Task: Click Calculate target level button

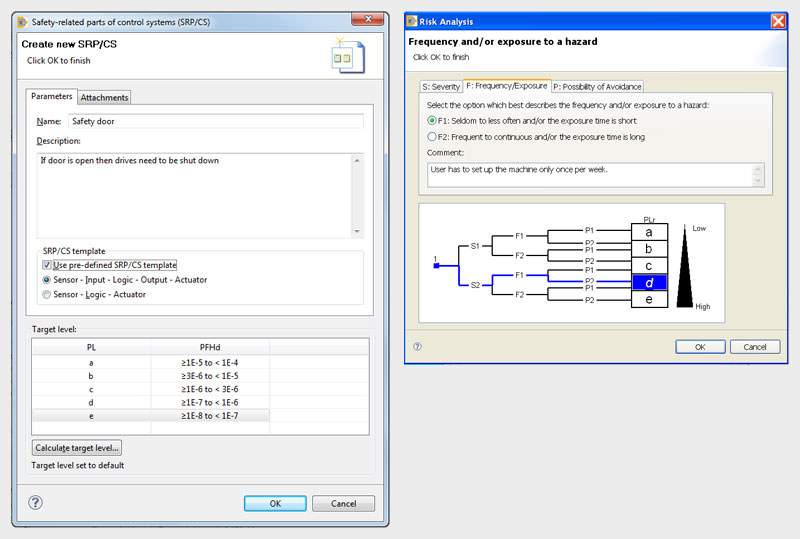Action: [x=77, y=448]
